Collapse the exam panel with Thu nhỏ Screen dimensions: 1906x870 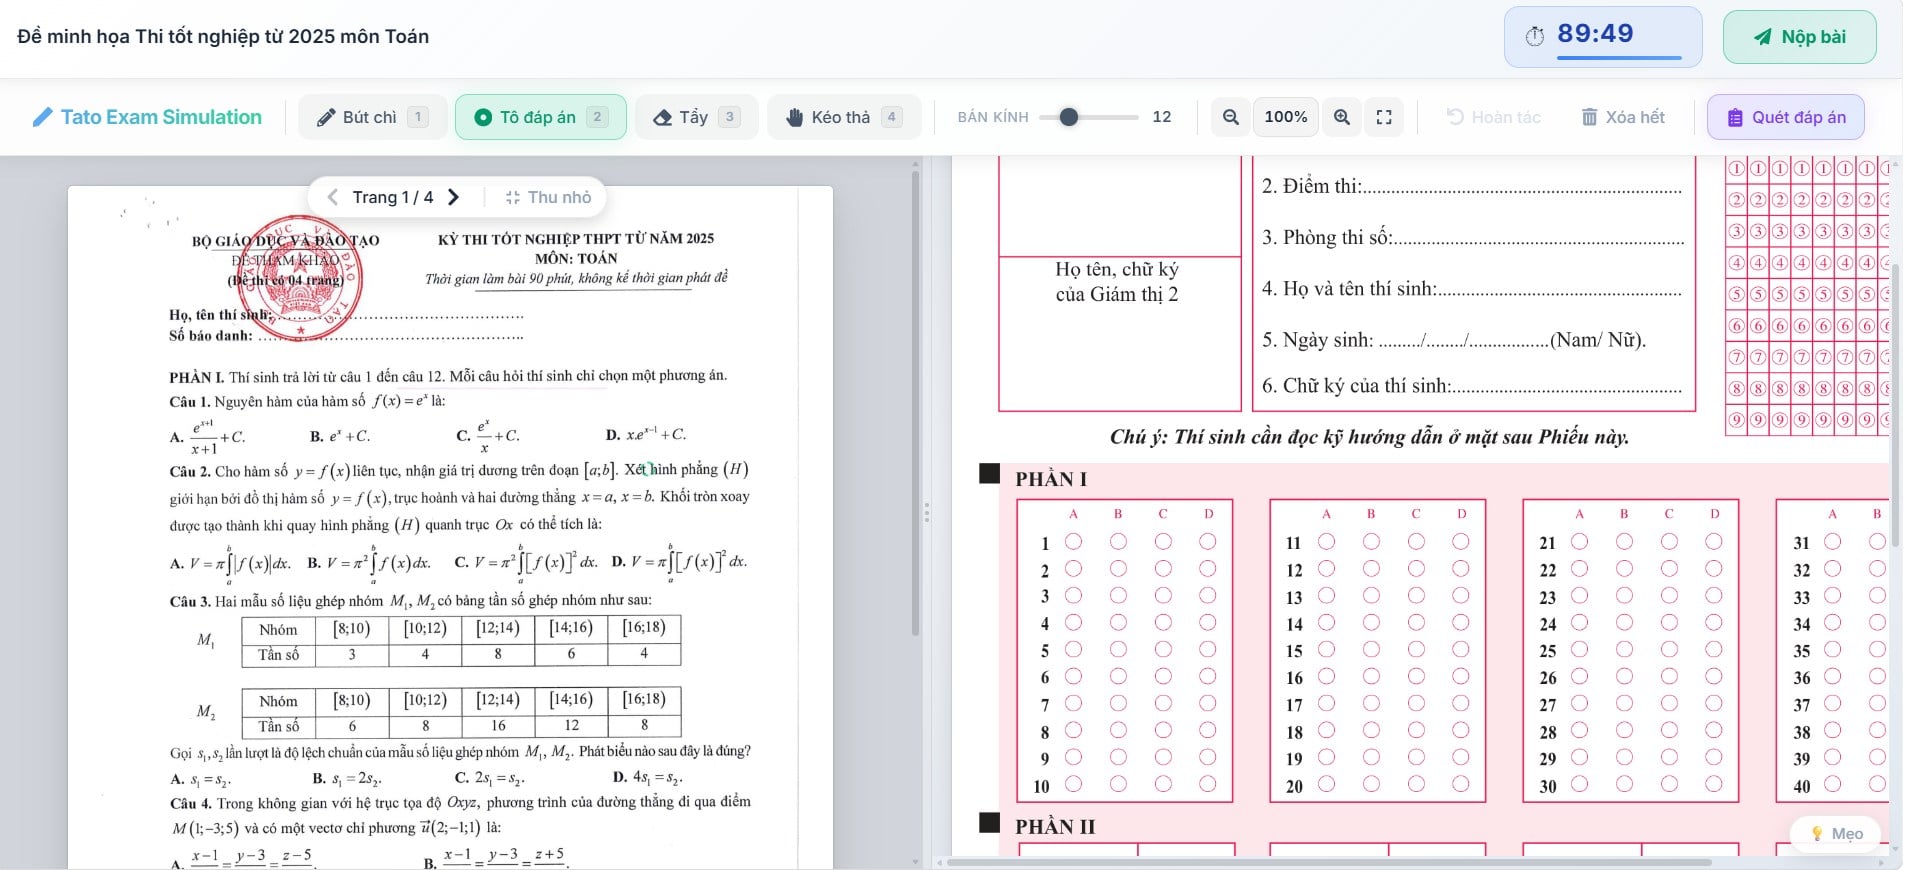[x=548, y=197]
